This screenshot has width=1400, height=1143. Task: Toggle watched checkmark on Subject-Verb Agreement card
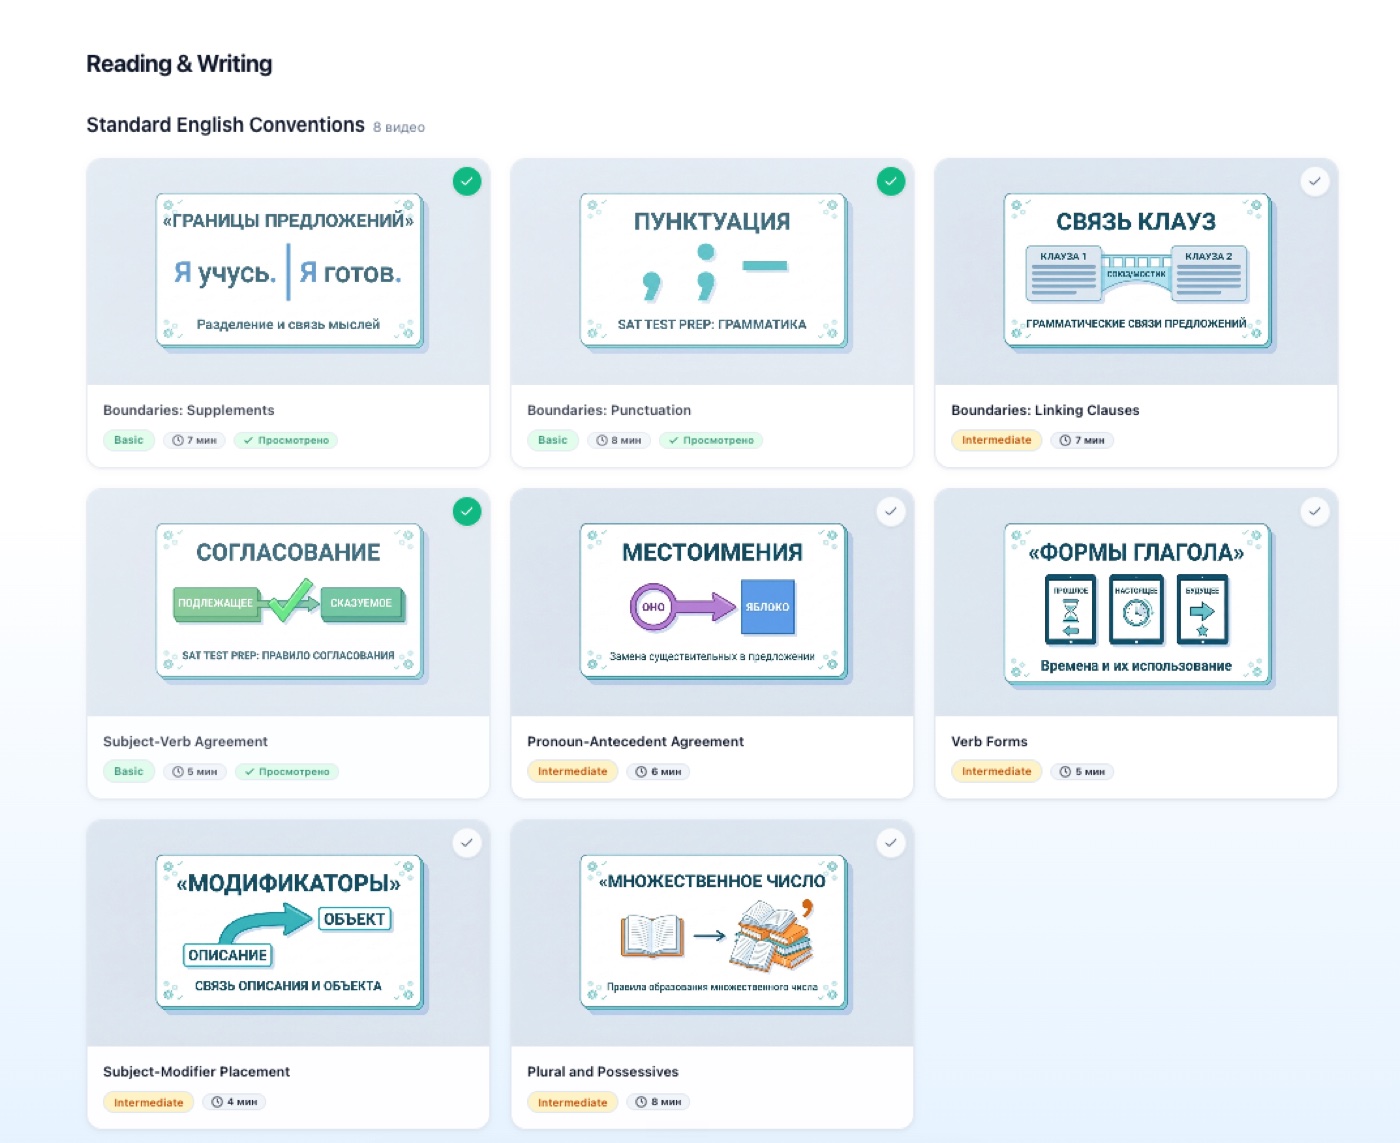pyautogui.click(x=467, y=512)
